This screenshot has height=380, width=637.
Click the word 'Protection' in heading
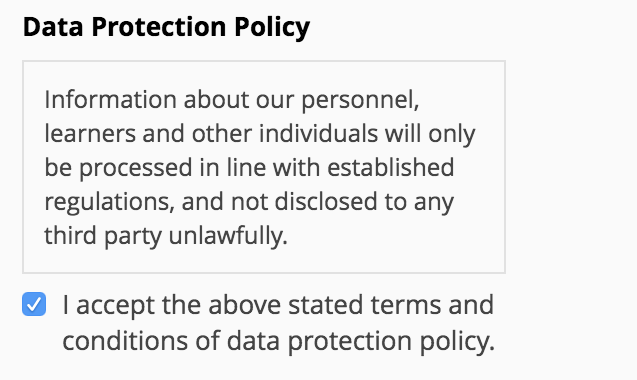[x=159, y=27]
